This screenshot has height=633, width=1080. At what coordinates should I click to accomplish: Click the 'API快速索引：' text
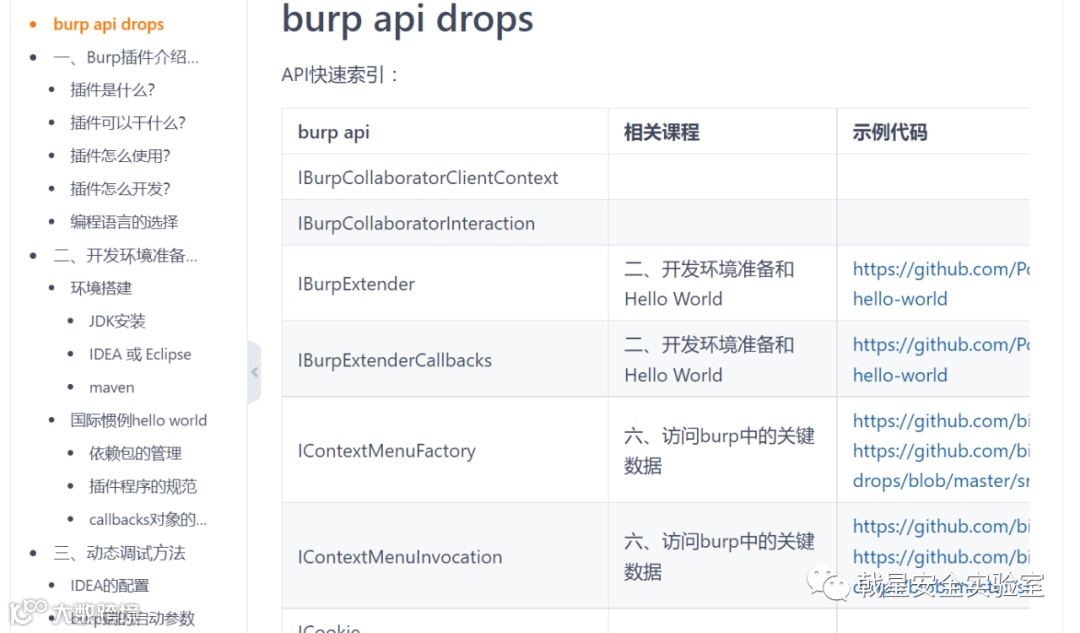340,74
